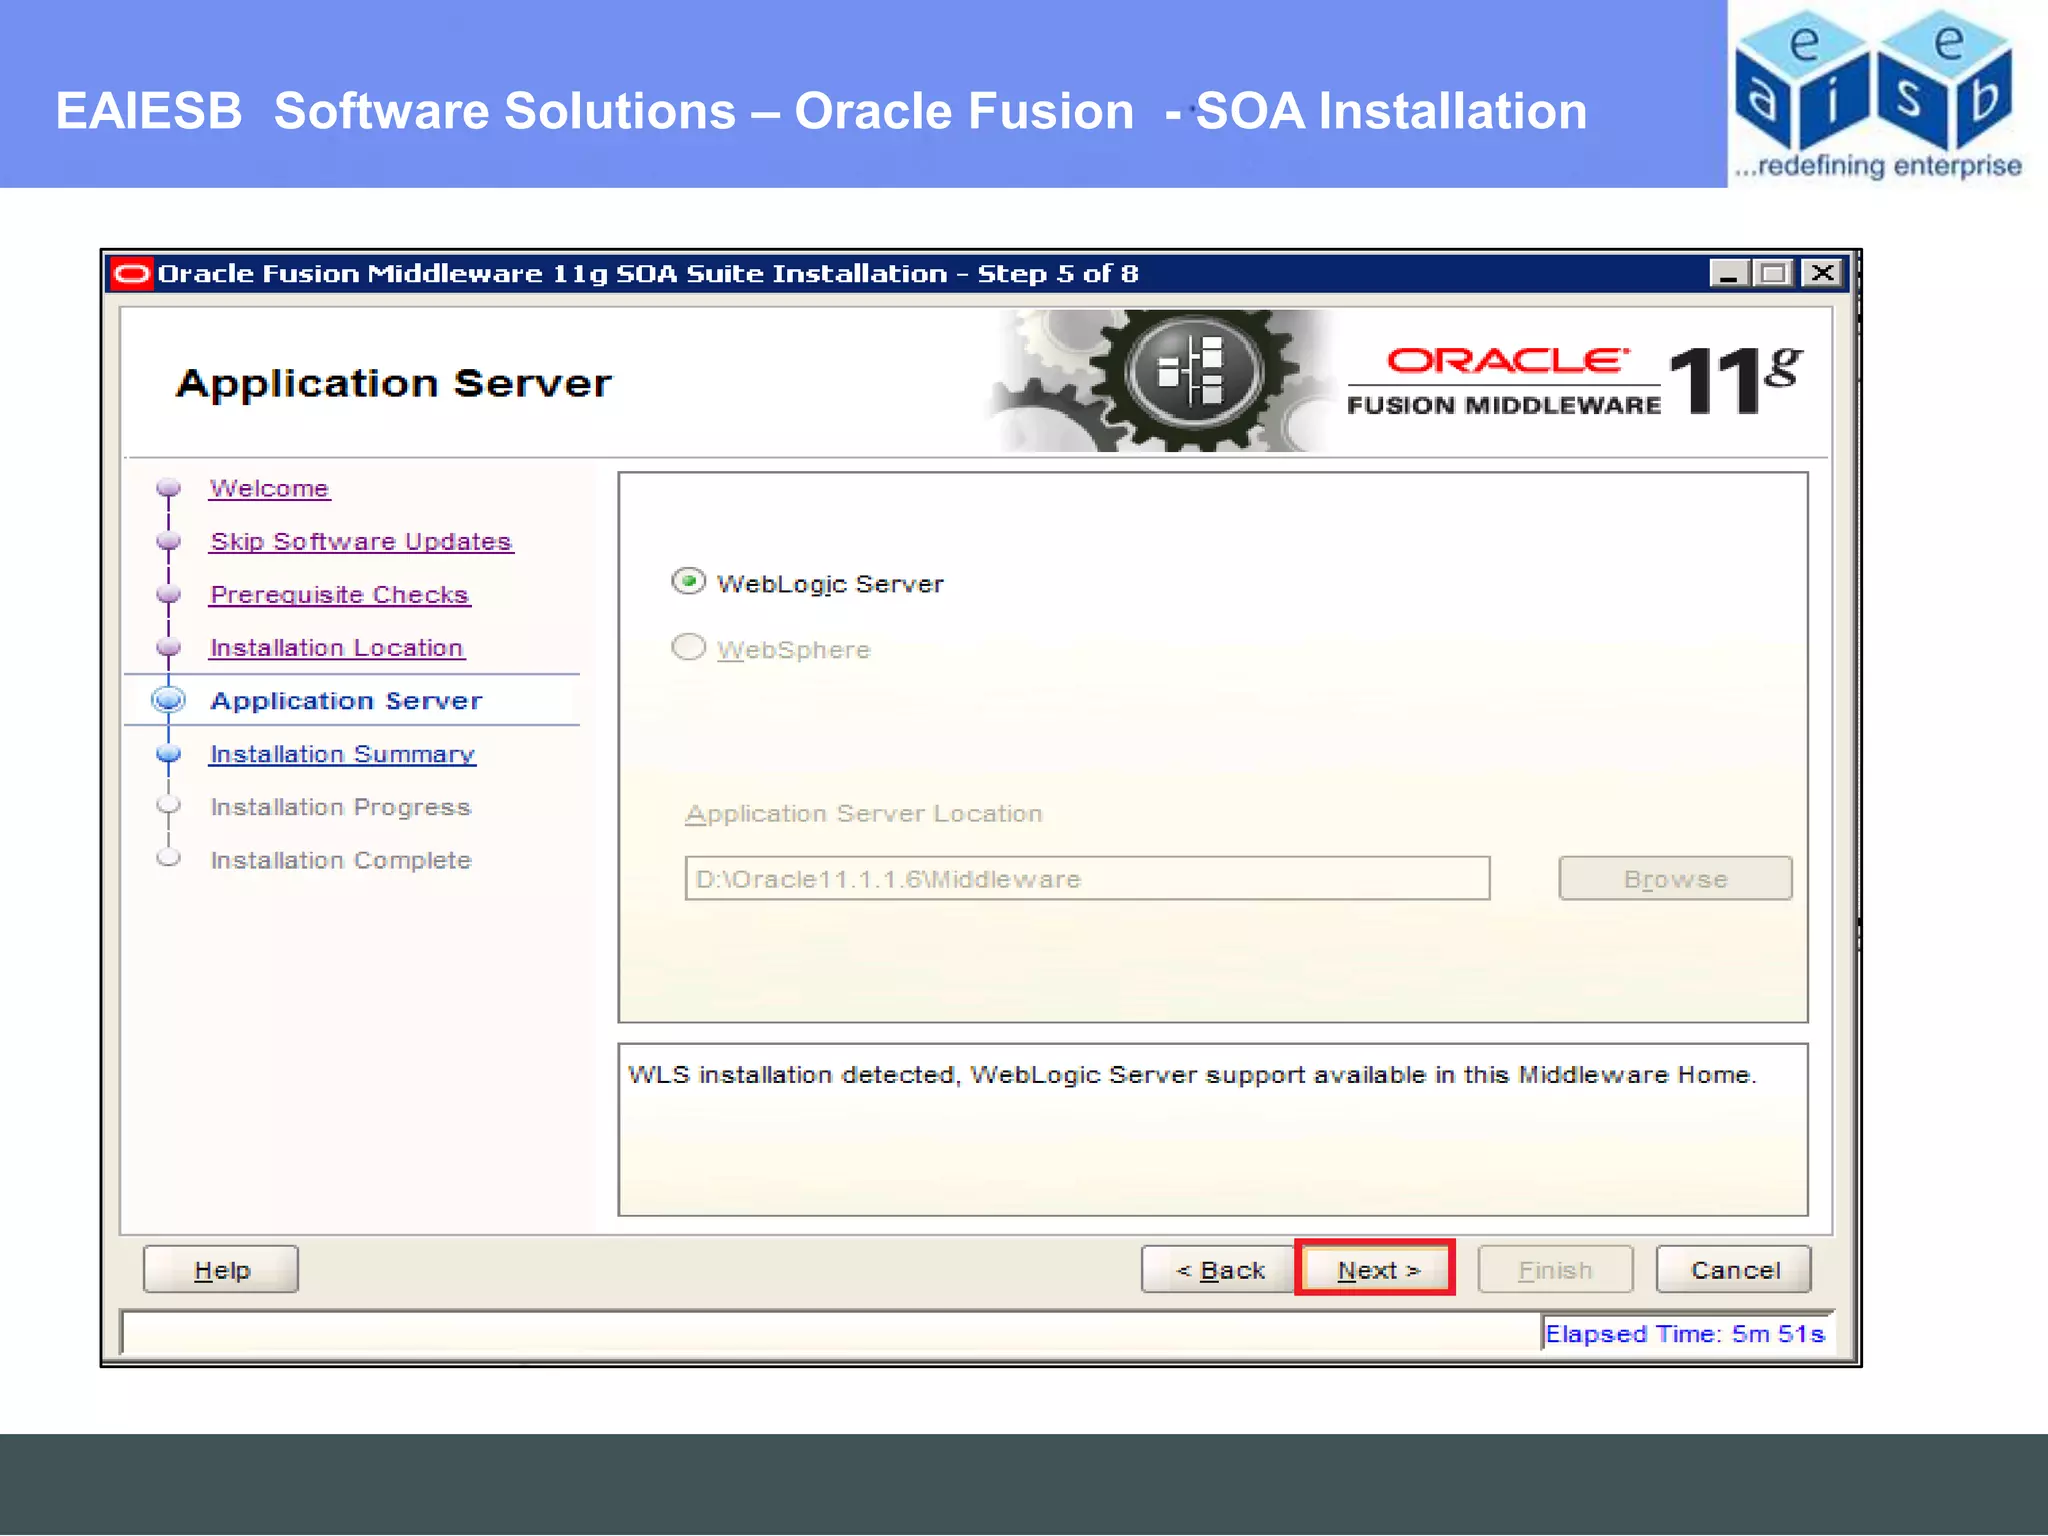Open Help for the installer
The height and width of the screenshot is (1536, 2048).
221,1269
